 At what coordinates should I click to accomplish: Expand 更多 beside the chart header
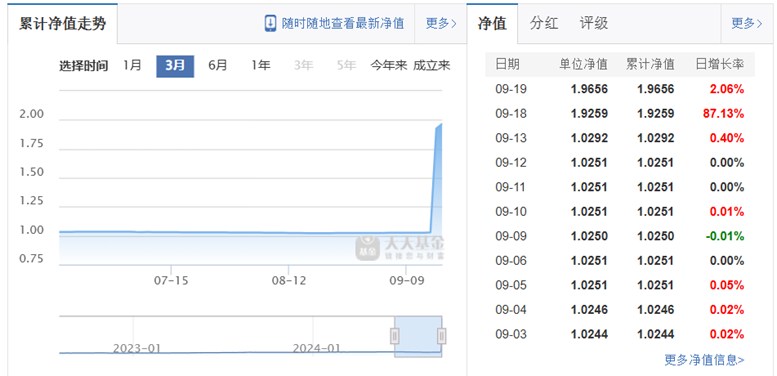[441, 23]
